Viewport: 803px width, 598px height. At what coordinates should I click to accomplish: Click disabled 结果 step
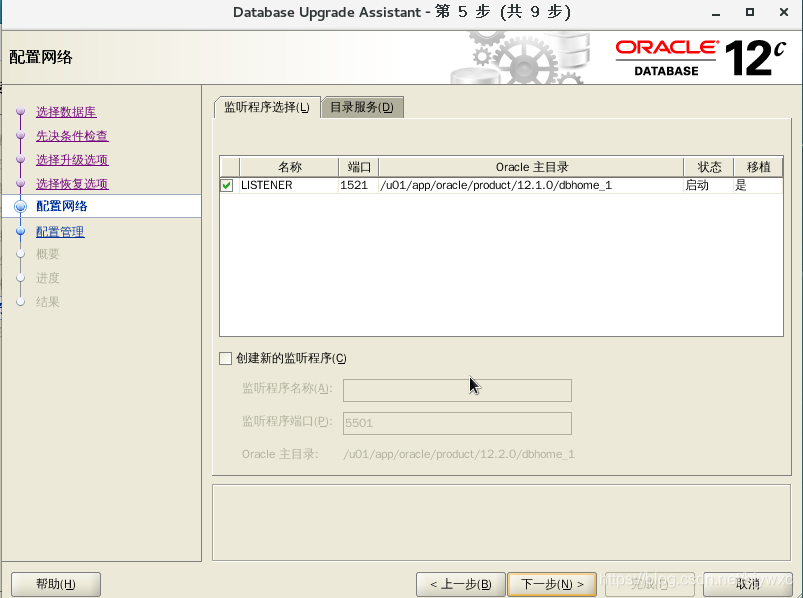click(48, 302)
